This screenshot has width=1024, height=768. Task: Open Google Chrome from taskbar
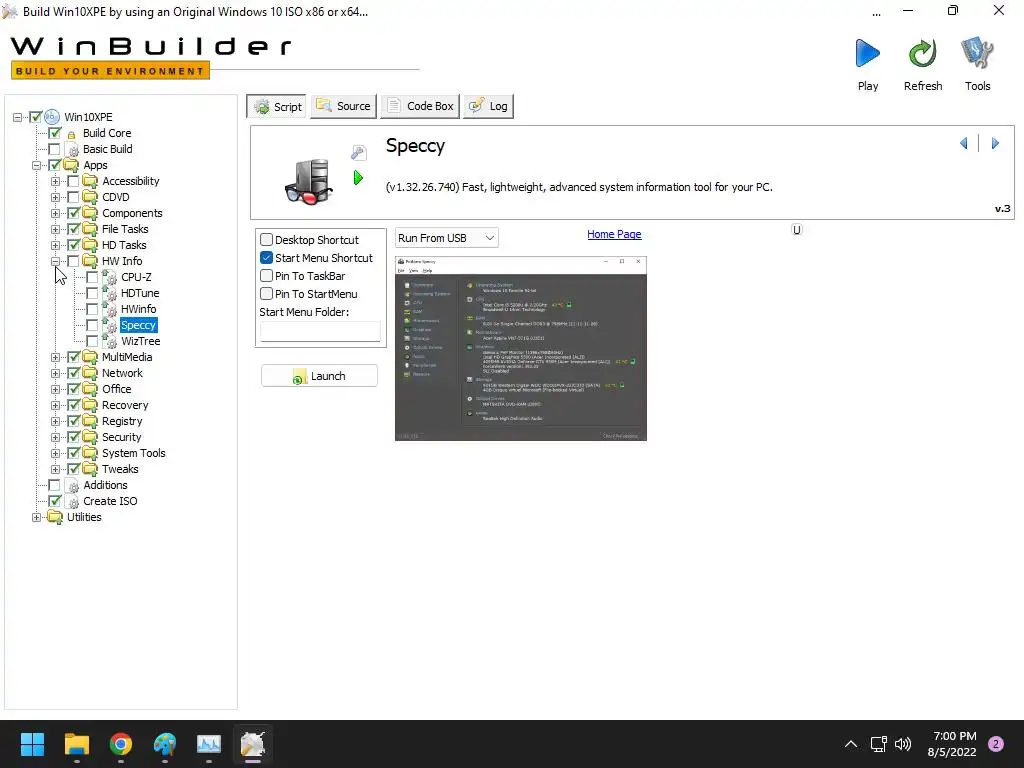tap(121, 744)
